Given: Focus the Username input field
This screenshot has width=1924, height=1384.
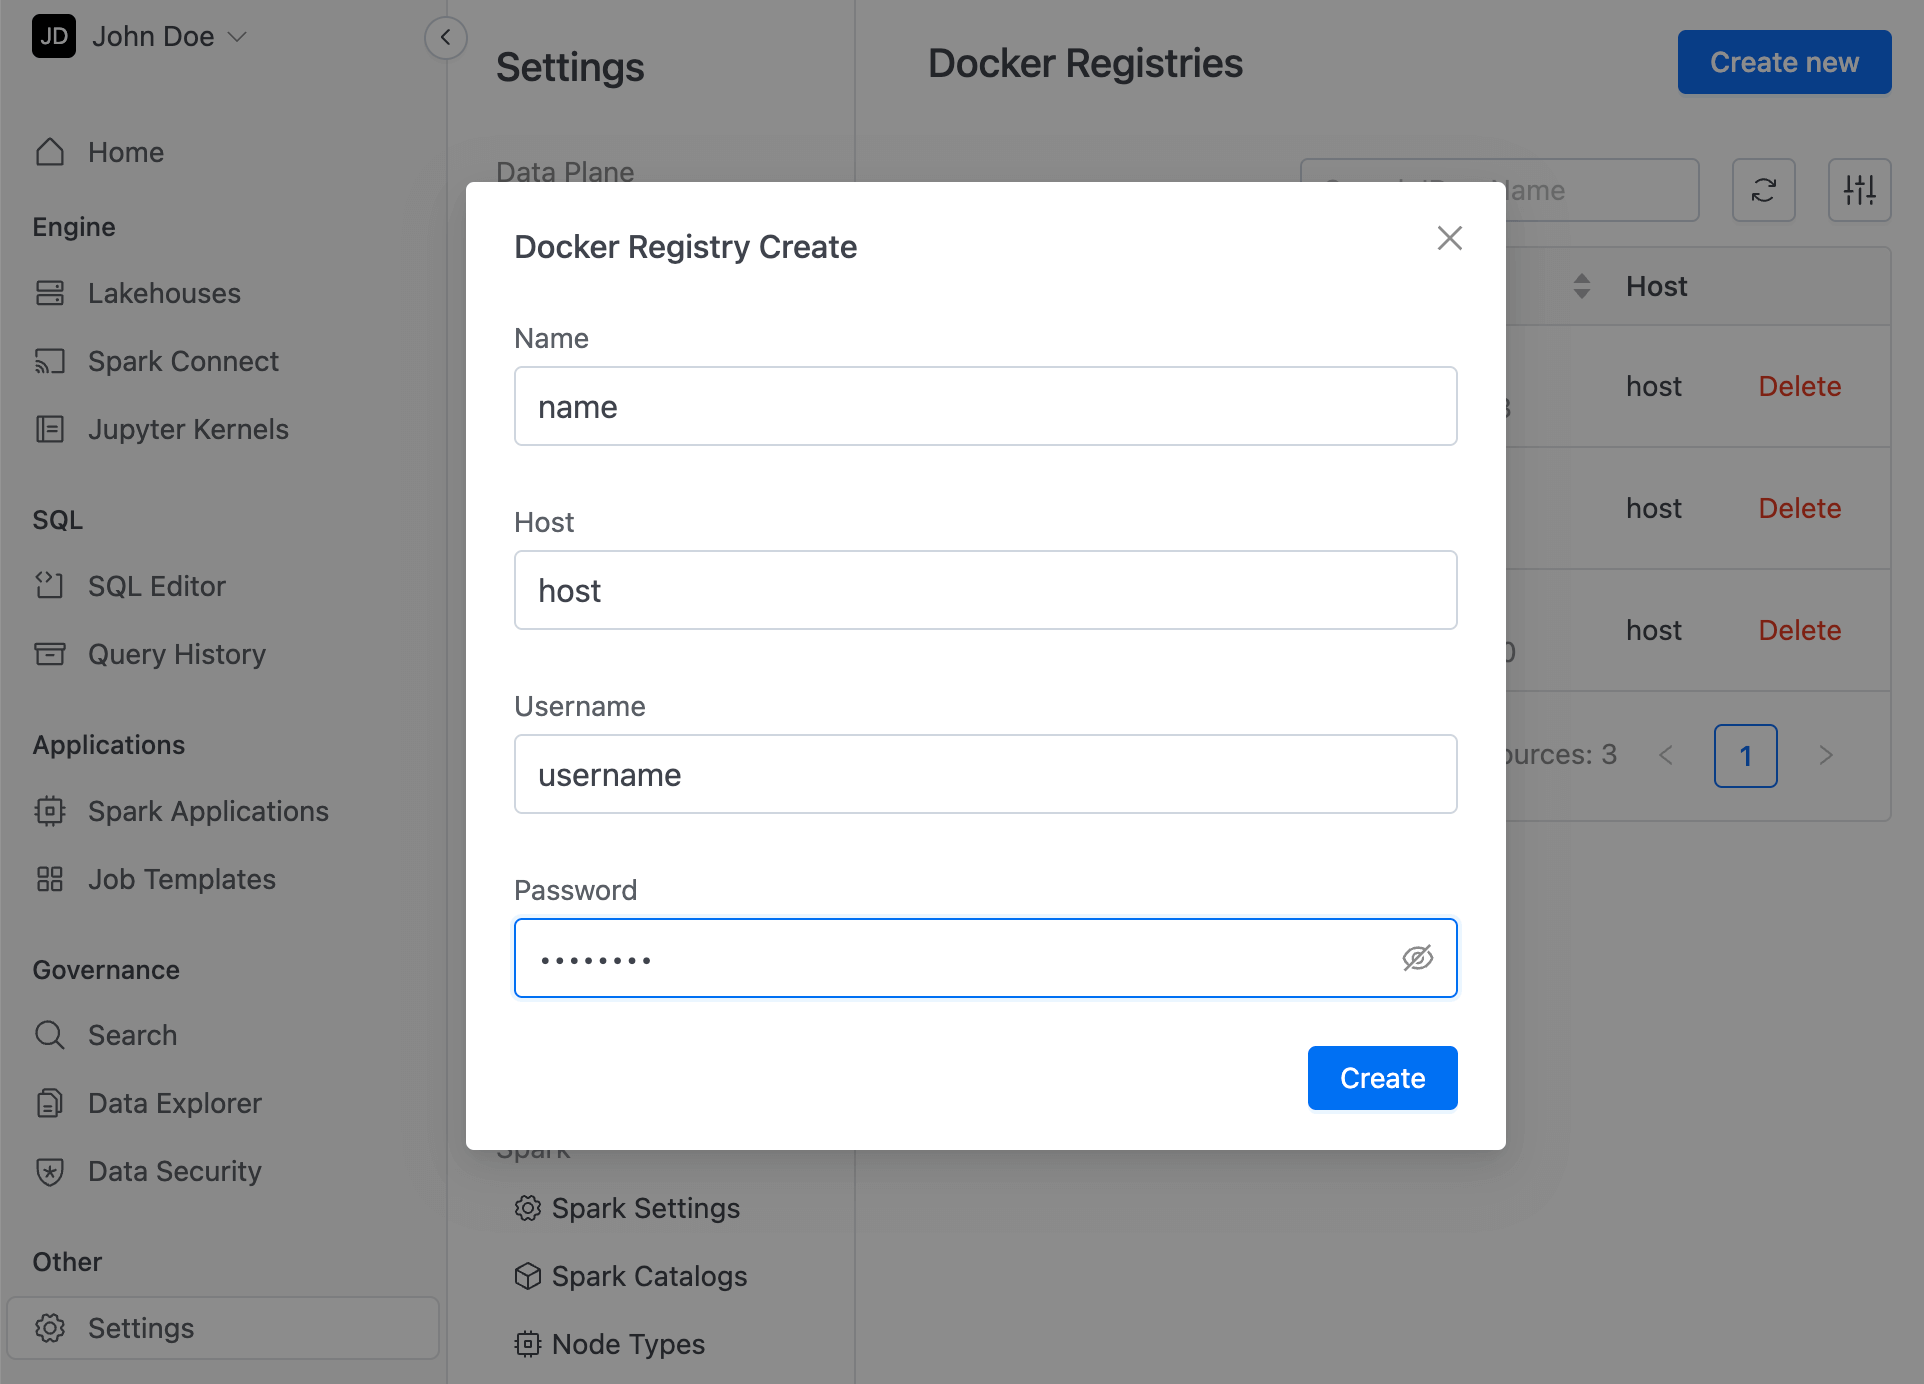Looking at the screenshot, I should [x=986, y=774].
